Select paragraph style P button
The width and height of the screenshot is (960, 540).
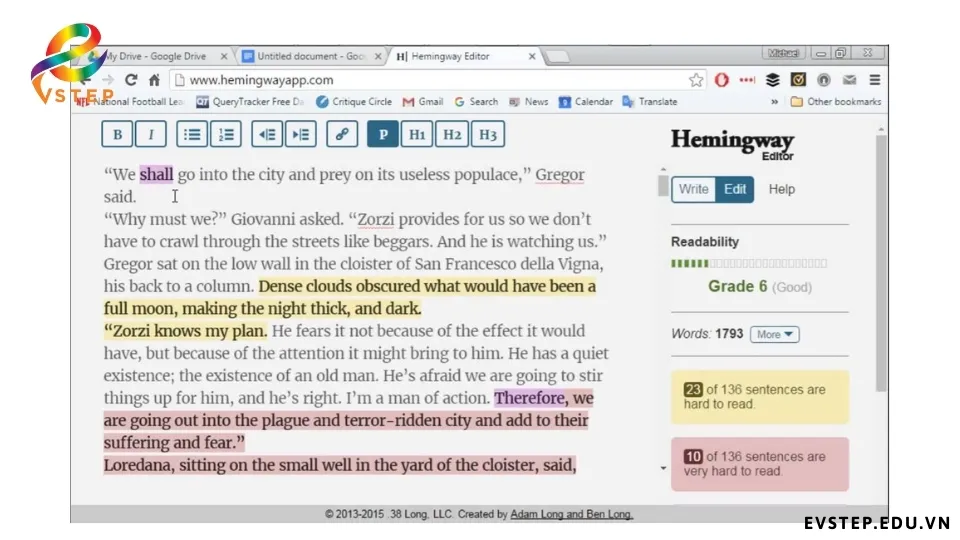383,135
